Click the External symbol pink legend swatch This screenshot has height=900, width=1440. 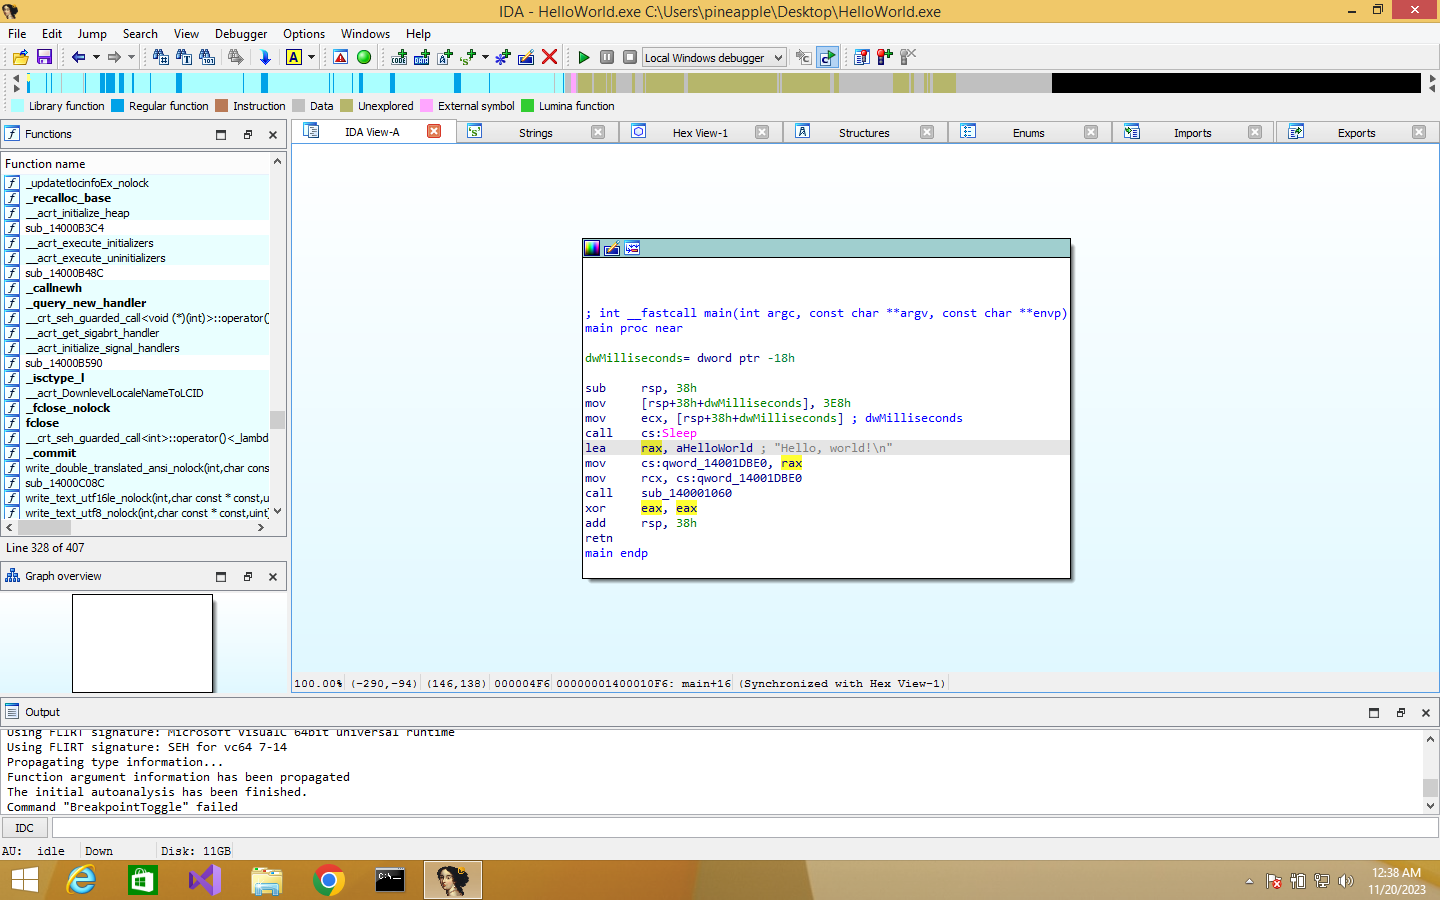tap(427, 106)
